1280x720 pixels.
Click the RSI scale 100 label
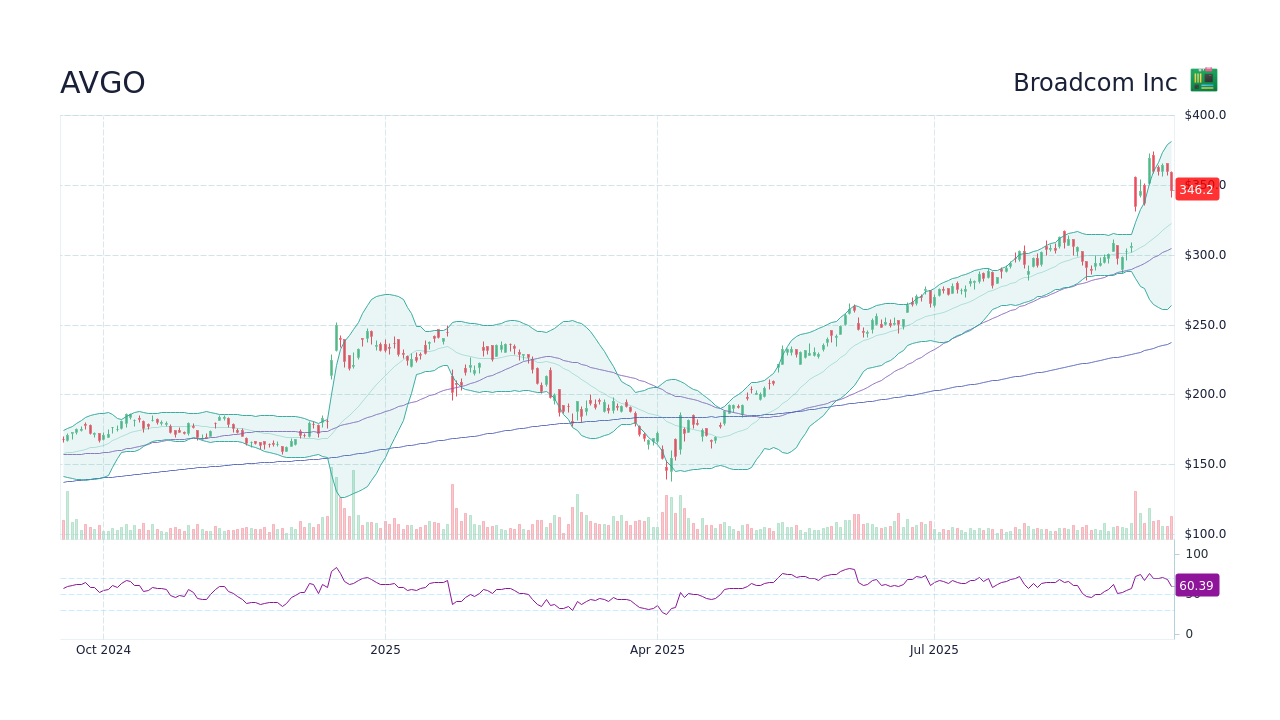(1197, 554)
